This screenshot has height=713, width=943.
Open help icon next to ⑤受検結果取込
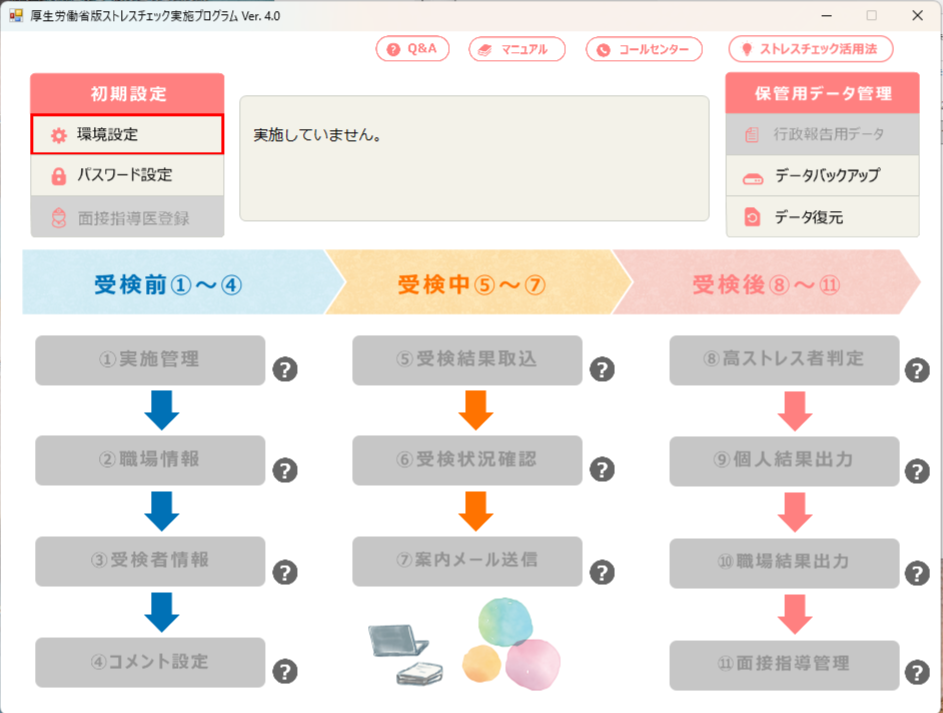click(x=602, y=370)
